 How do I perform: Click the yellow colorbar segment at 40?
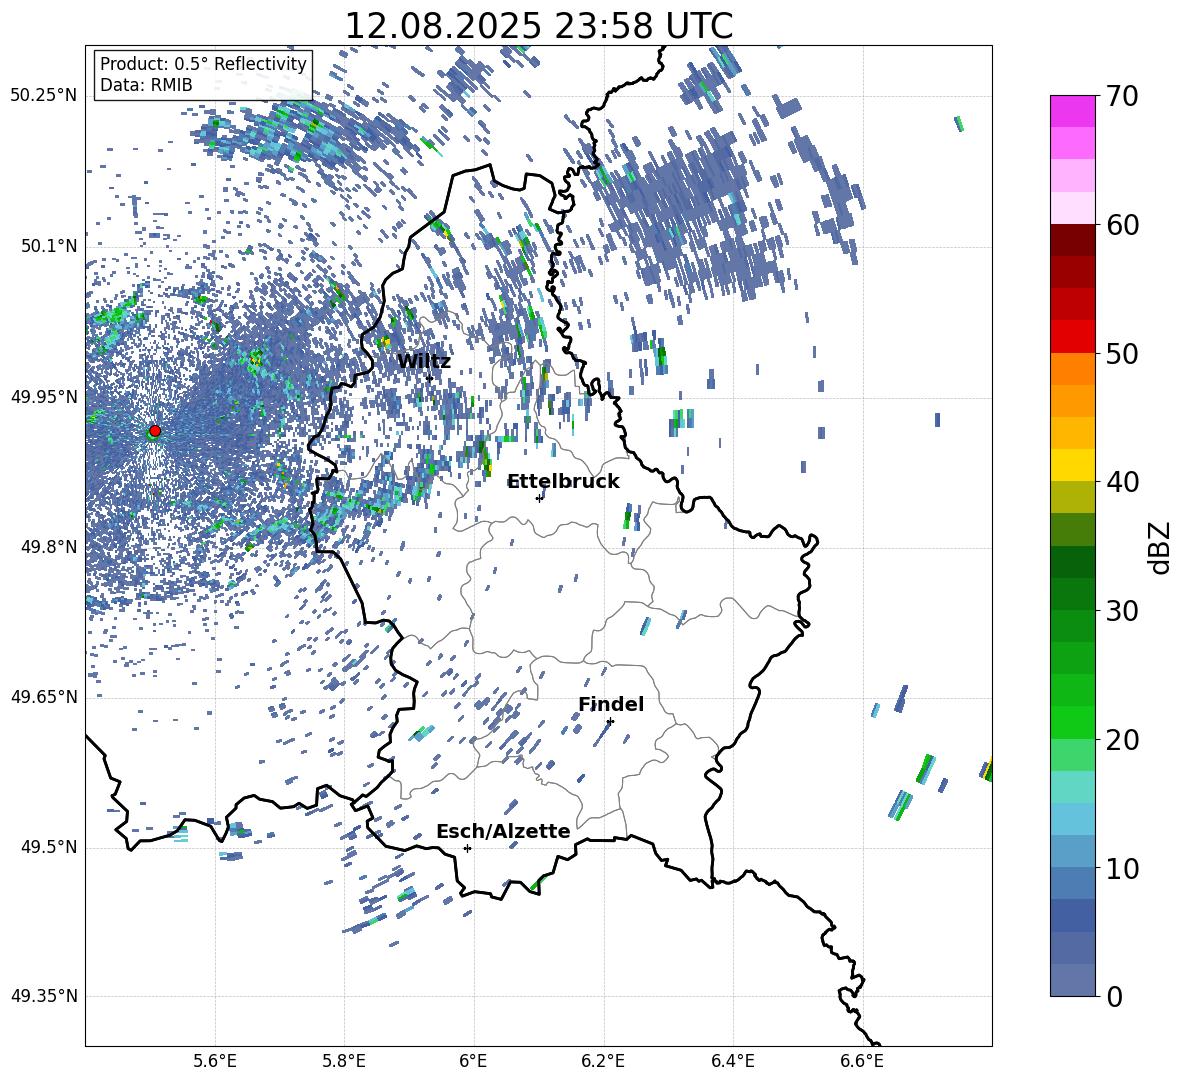[x=1072, y=465]
